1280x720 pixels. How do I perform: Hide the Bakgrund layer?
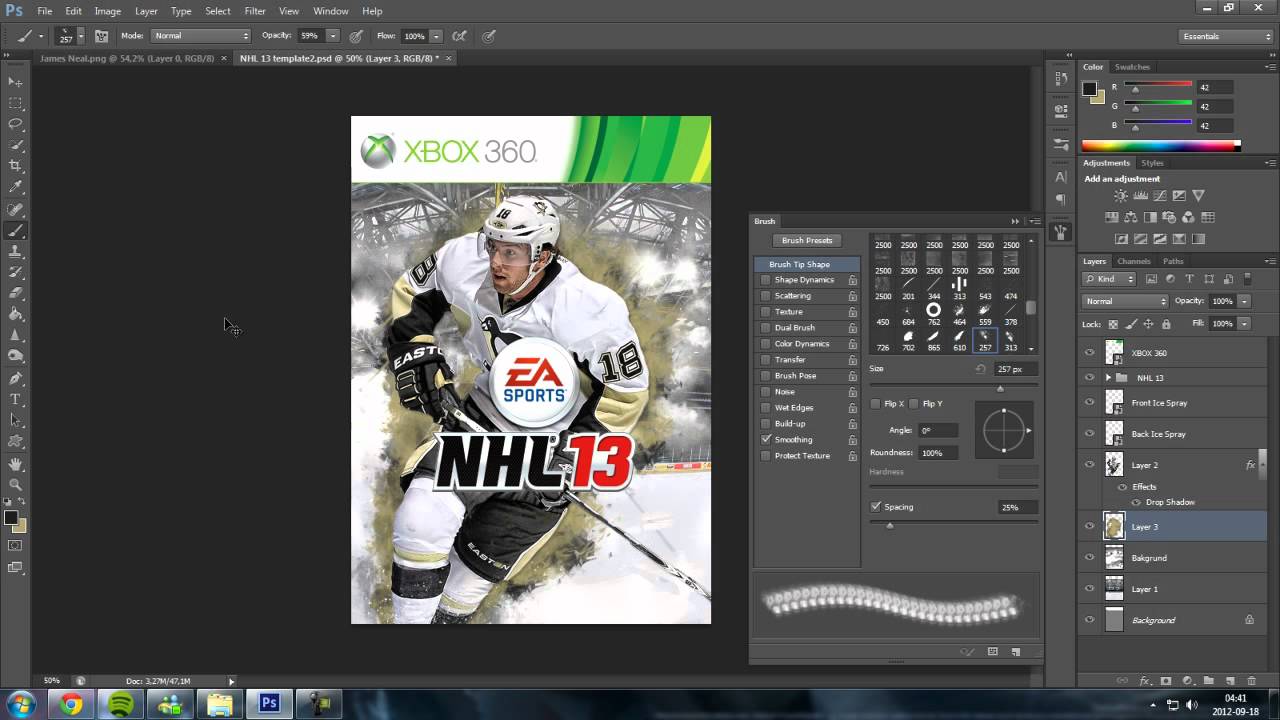[1090, 558]
